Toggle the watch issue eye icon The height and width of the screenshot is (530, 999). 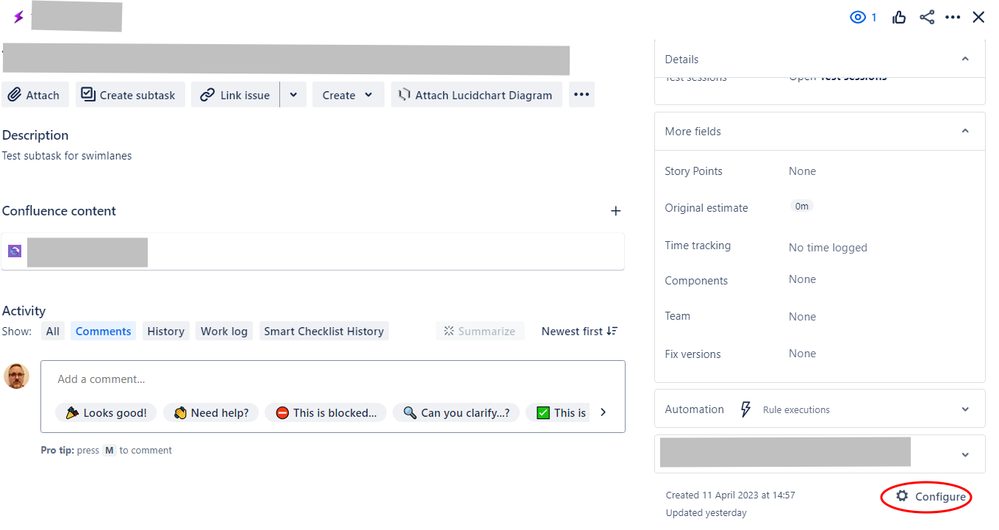point(858,17)
